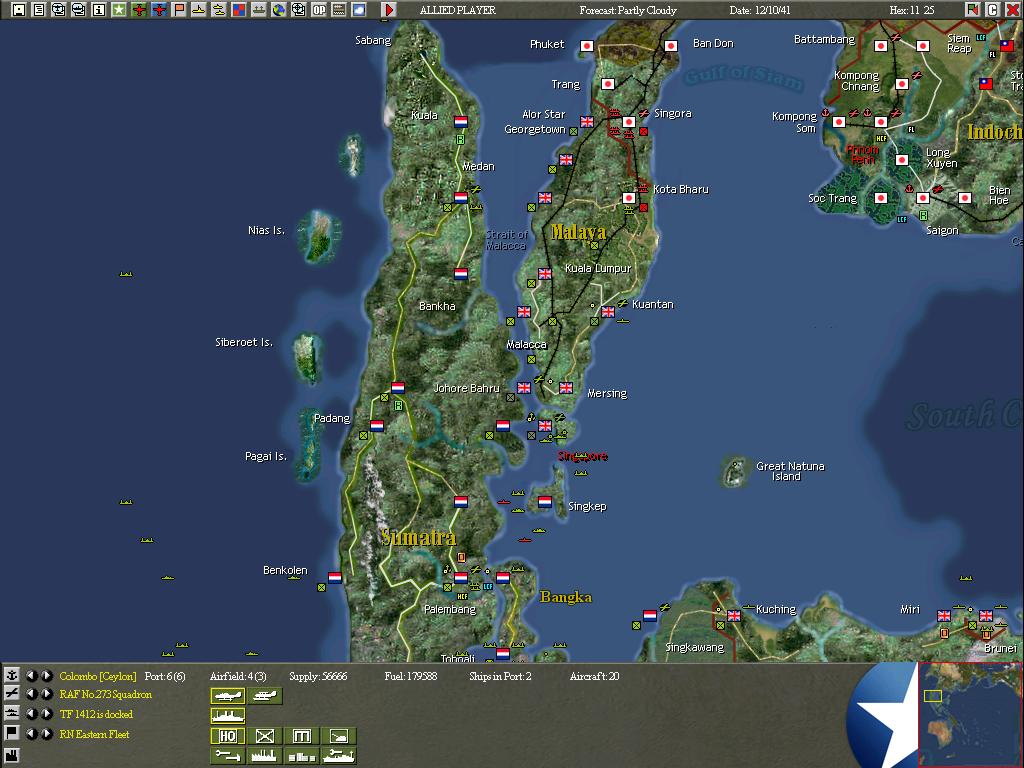The width and height of the screenshot is (1024, 768).
Task: Select the Dutch flag base at Benkolen
Action: coord(334,577)
